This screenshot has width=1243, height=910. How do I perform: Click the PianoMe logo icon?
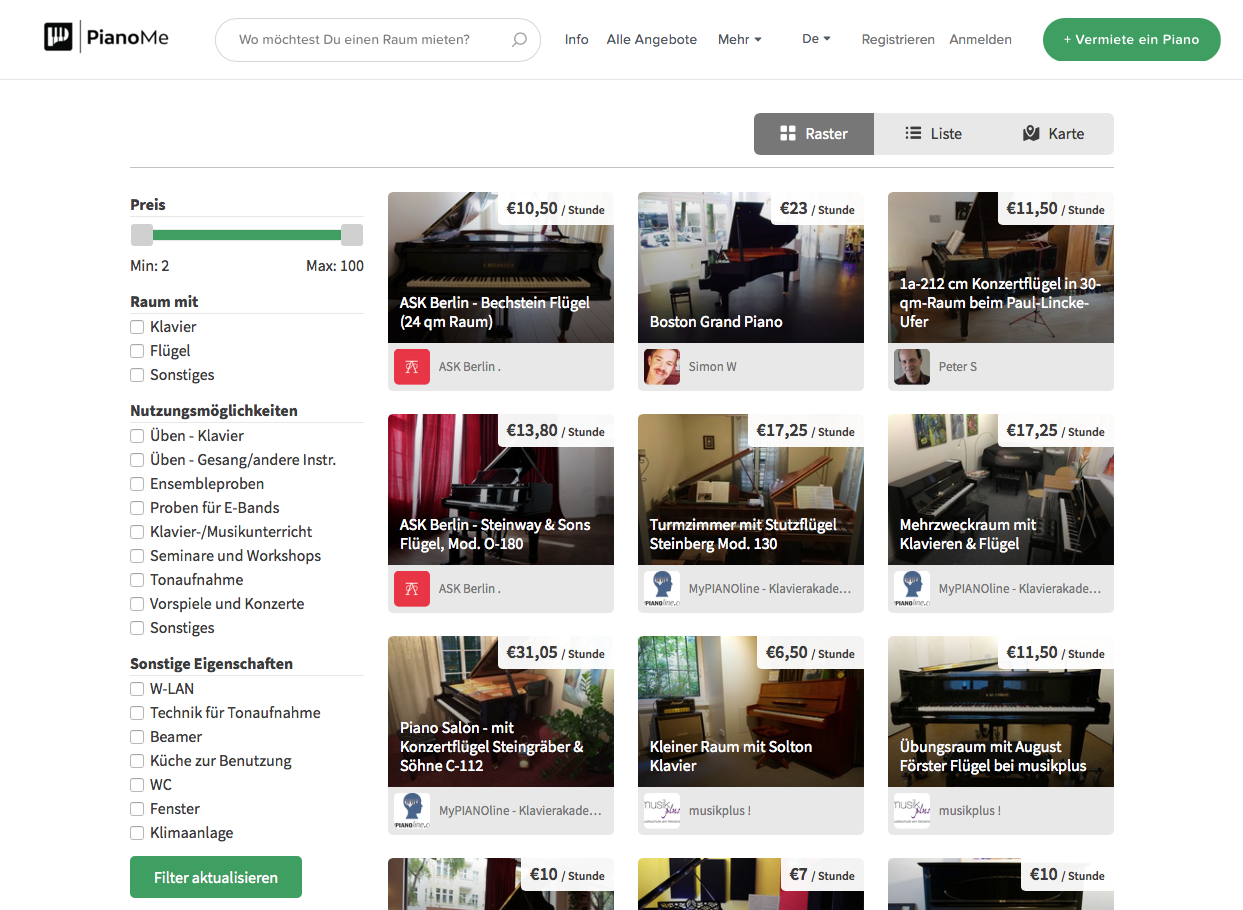58,38
